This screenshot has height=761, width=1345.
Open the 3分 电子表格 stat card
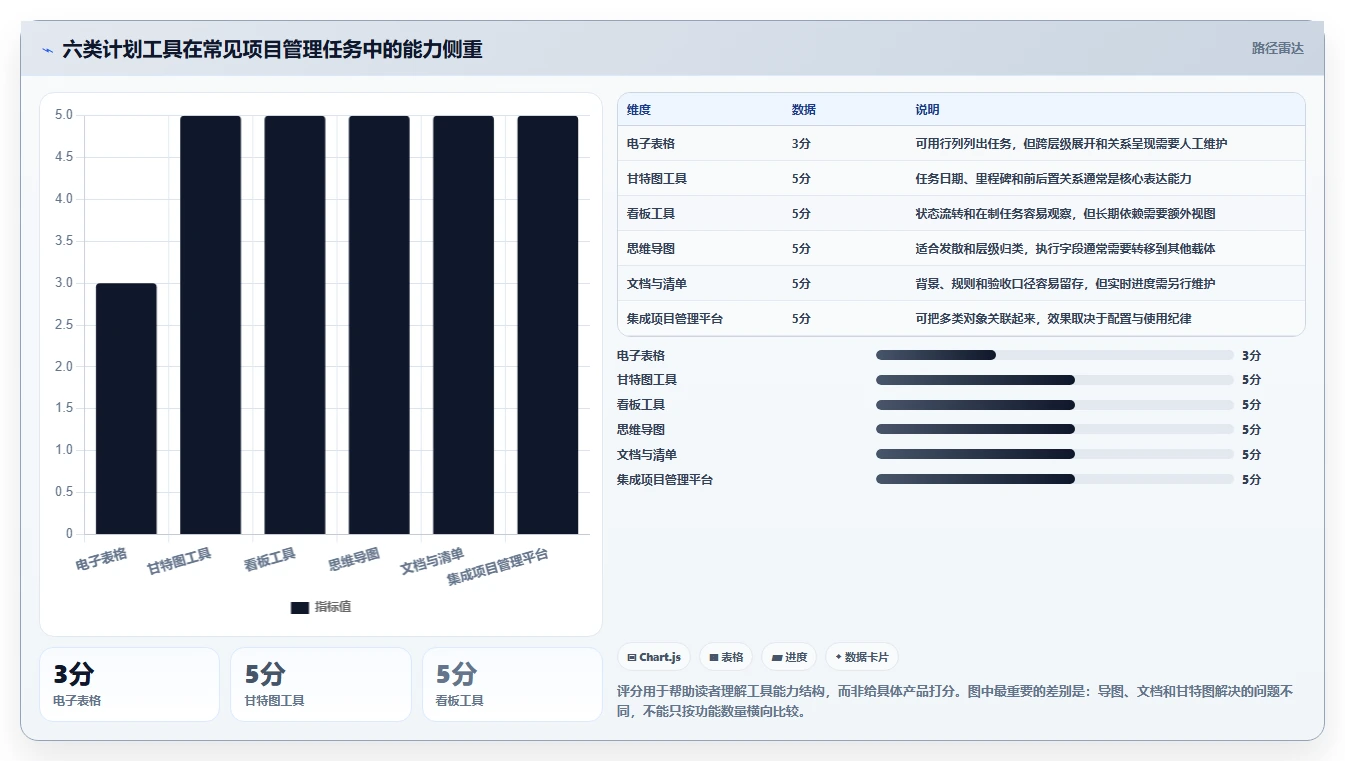[x=129, y=684]
